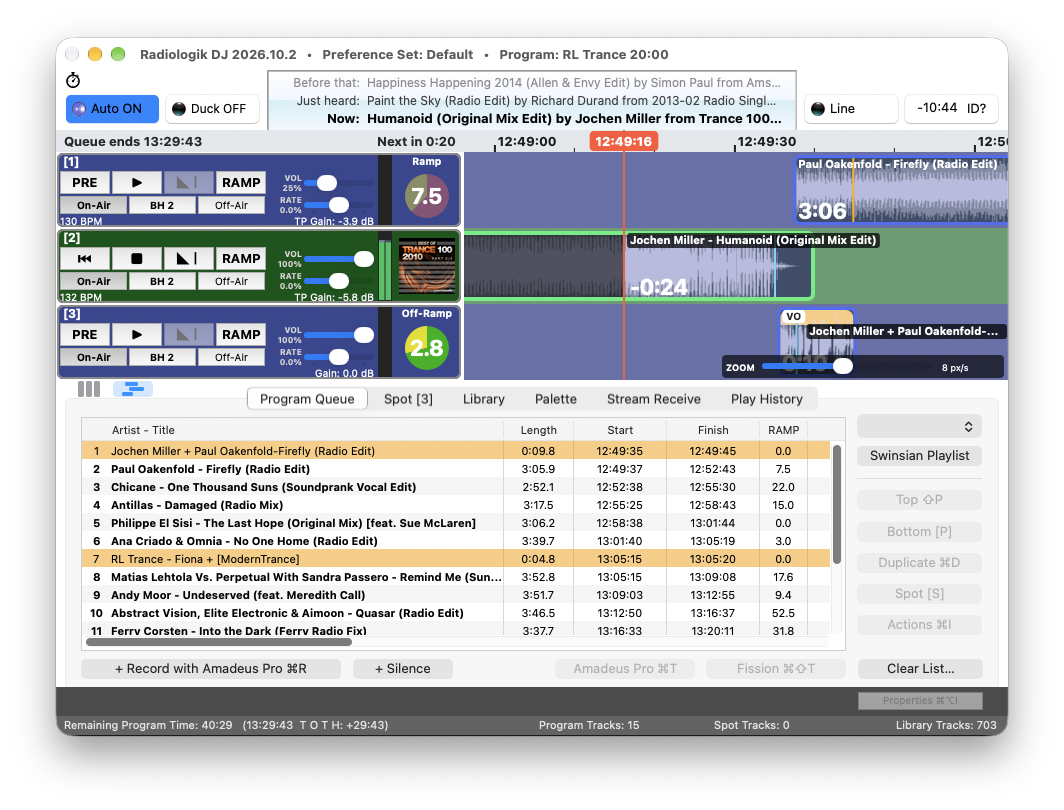This screenshot has width=1064, height=810.
Task: Click RAMP on deck 1
Action: pos(241,182)
